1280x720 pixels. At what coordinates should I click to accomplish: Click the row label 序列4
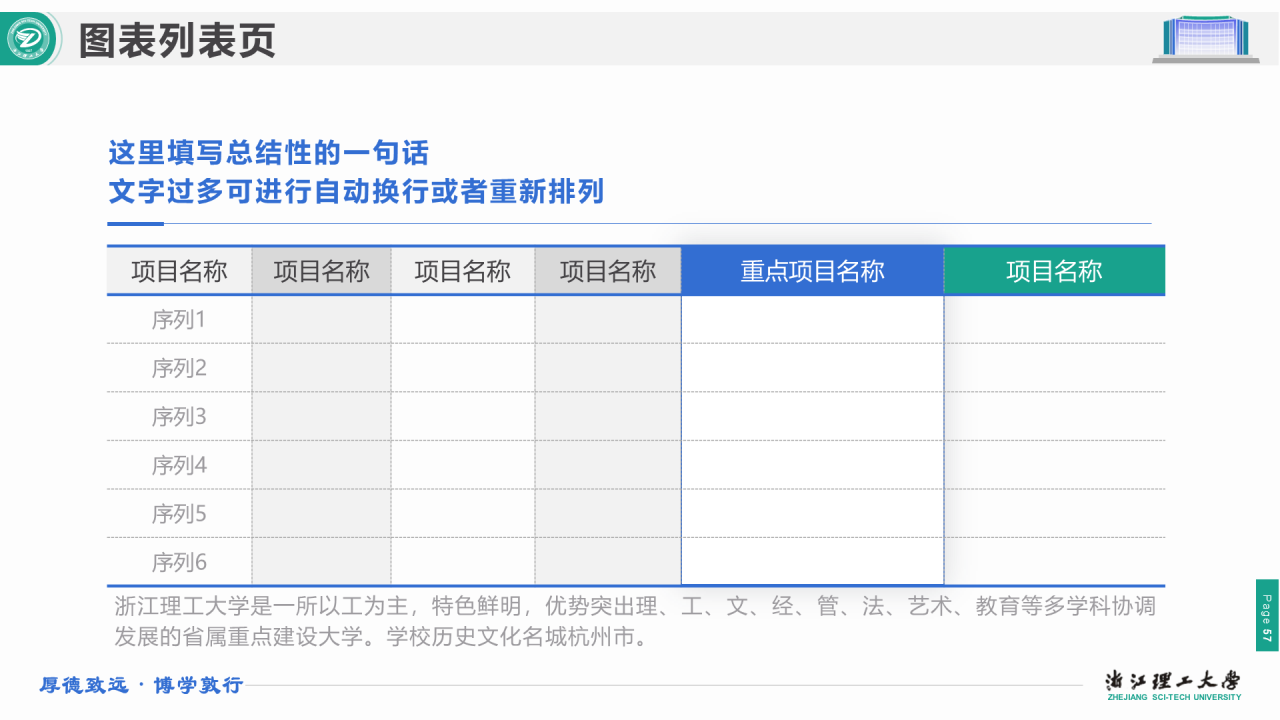(x=179, y=465)
